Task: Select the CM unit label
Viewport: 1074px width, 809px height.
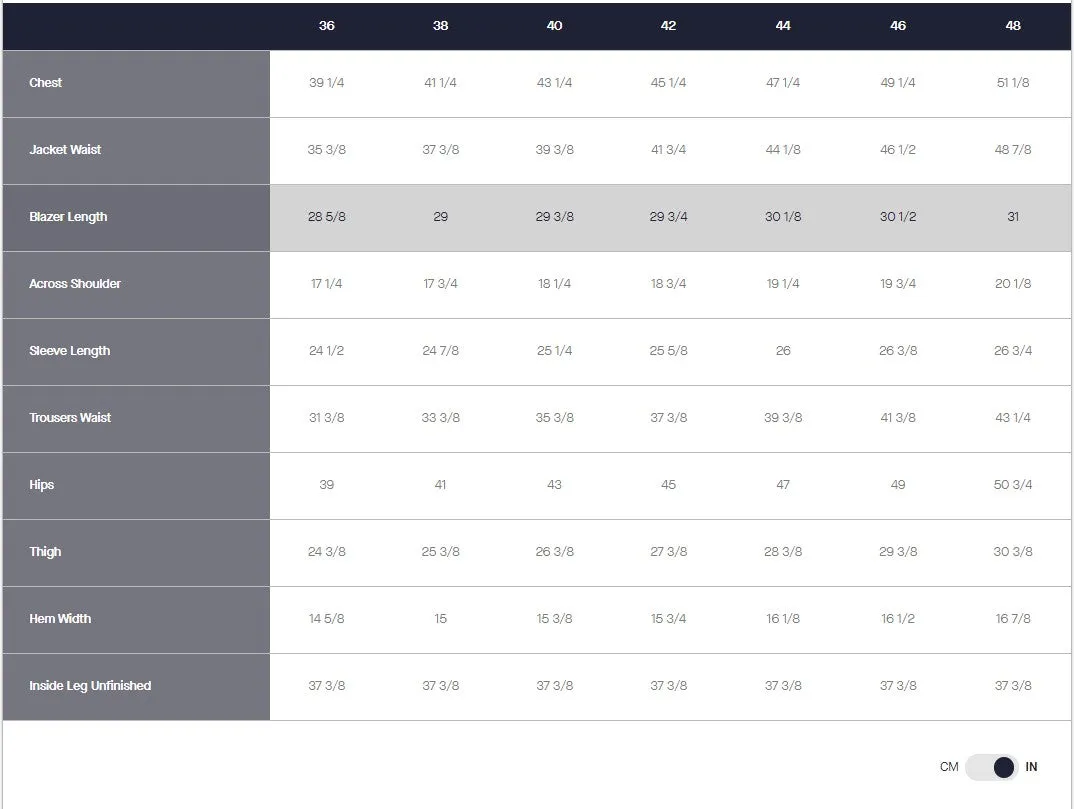Action: click(949, 767)
